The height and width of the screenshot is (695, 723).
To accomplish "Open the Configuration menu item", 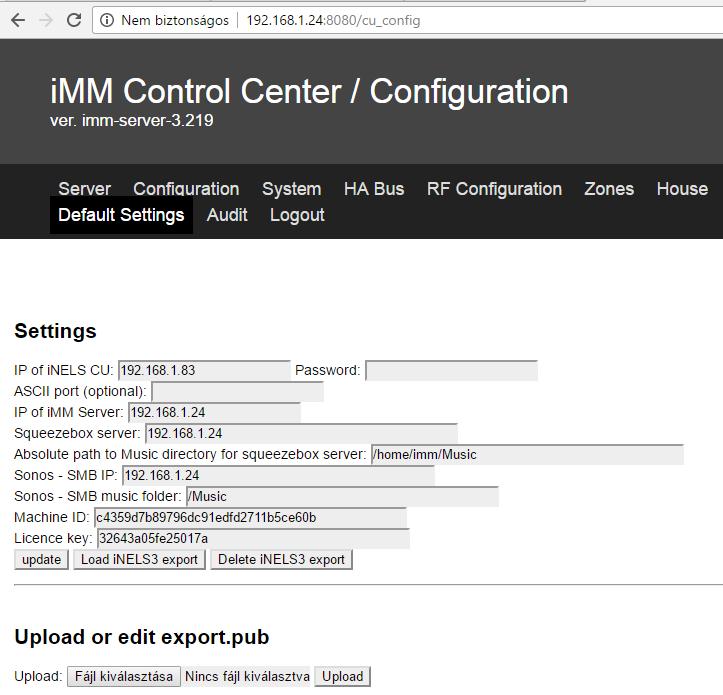I will point(186,189).
